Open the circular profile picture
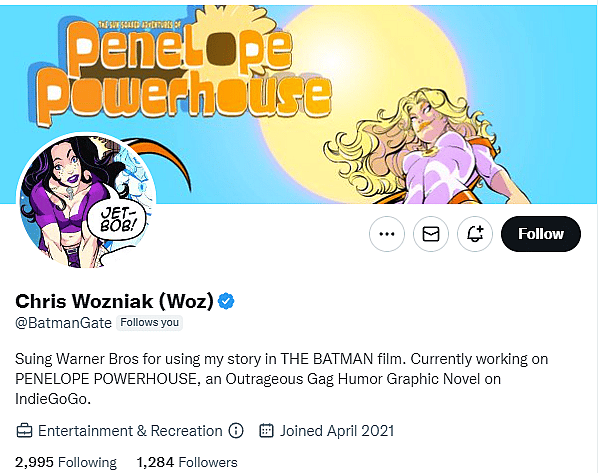599x473 pixels. point(86,201)
